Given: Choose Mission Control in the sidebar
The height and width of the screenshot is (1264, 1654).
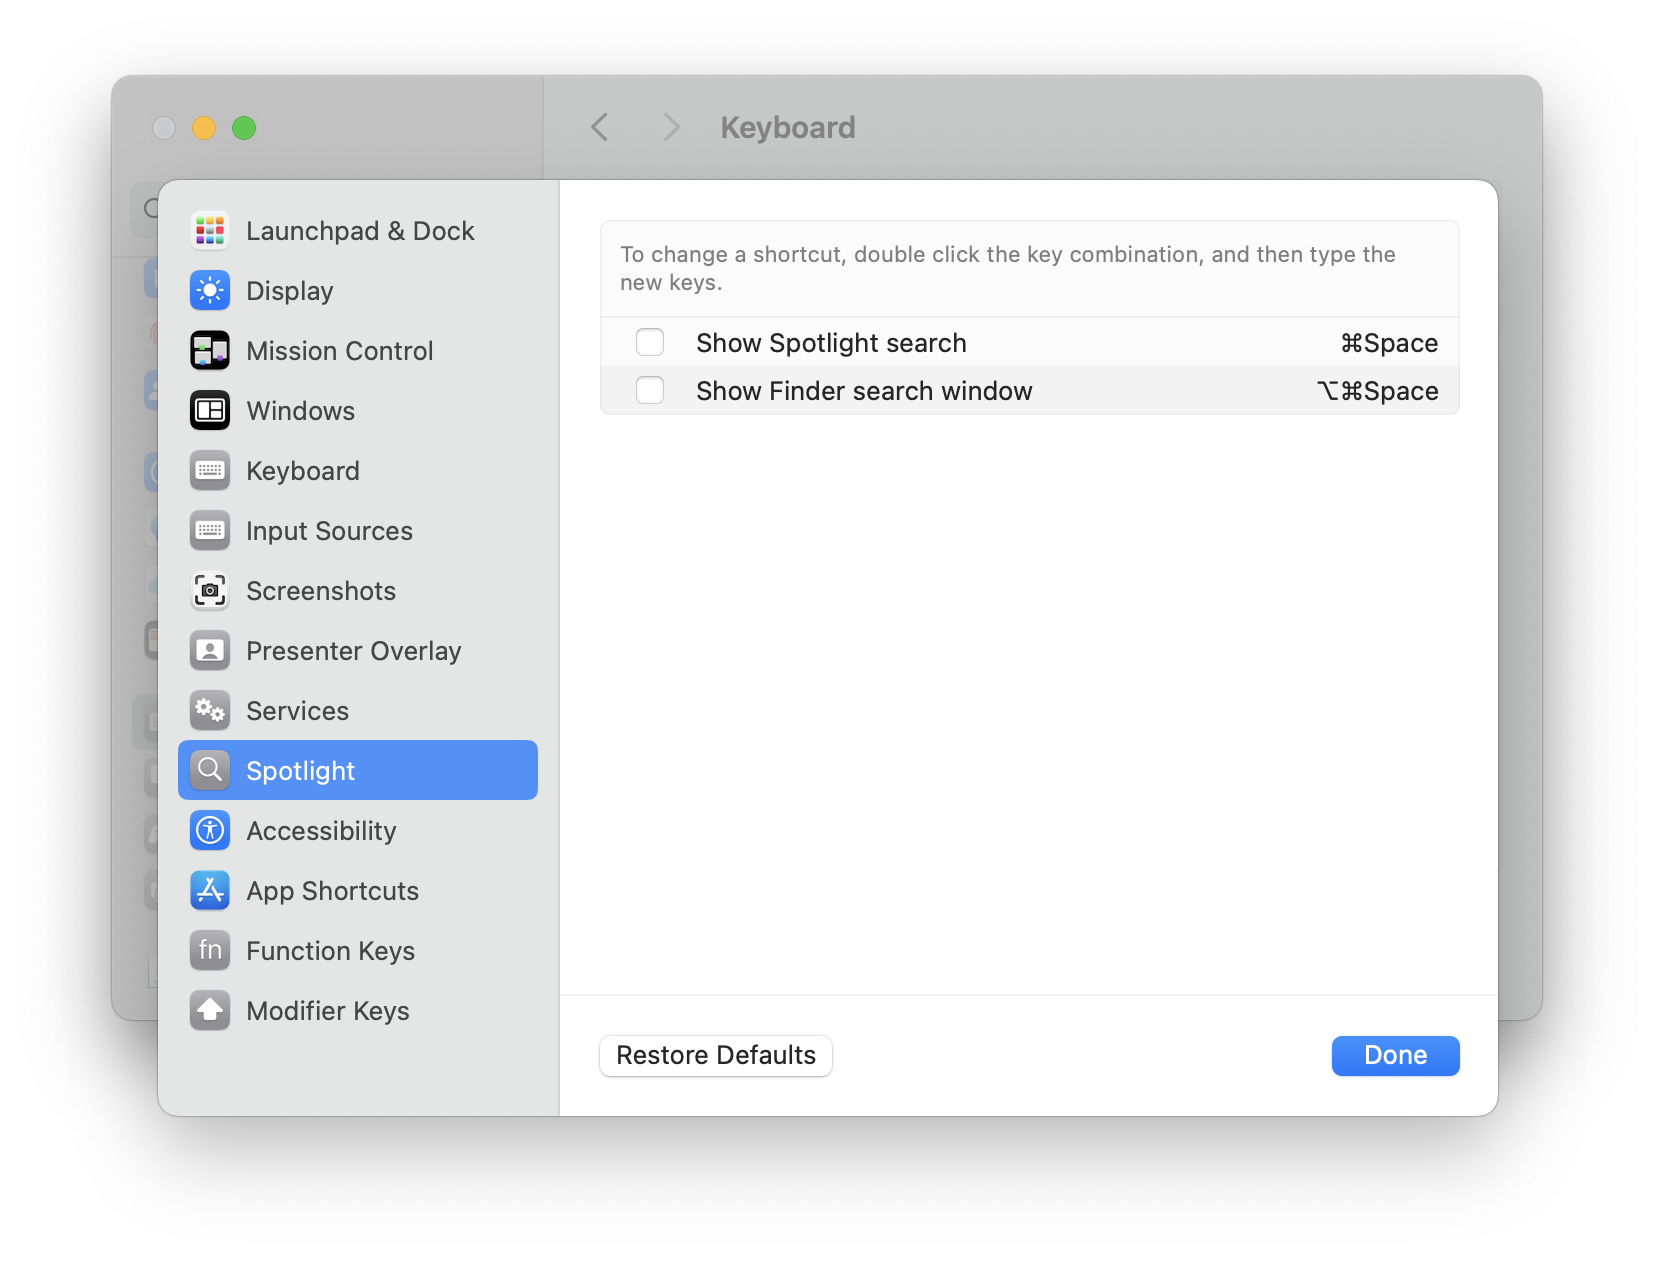Looking at the screenshot, I should [x=358, y=351].
